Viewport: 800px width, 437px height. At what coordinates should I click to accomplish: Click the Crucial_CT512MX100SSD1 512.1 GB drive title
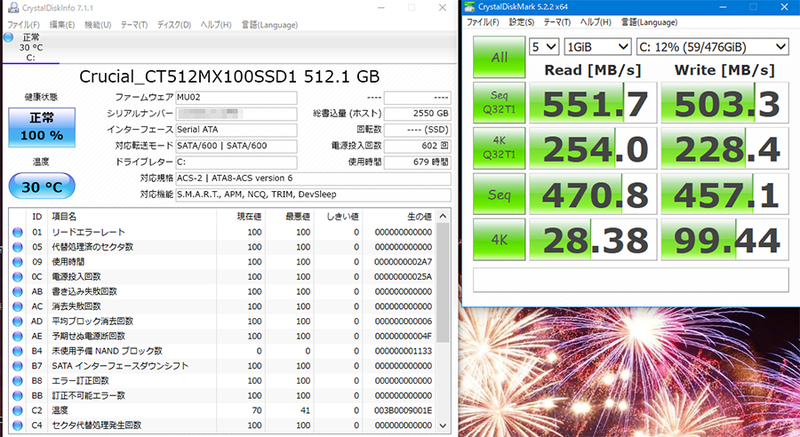coord(229,76)
